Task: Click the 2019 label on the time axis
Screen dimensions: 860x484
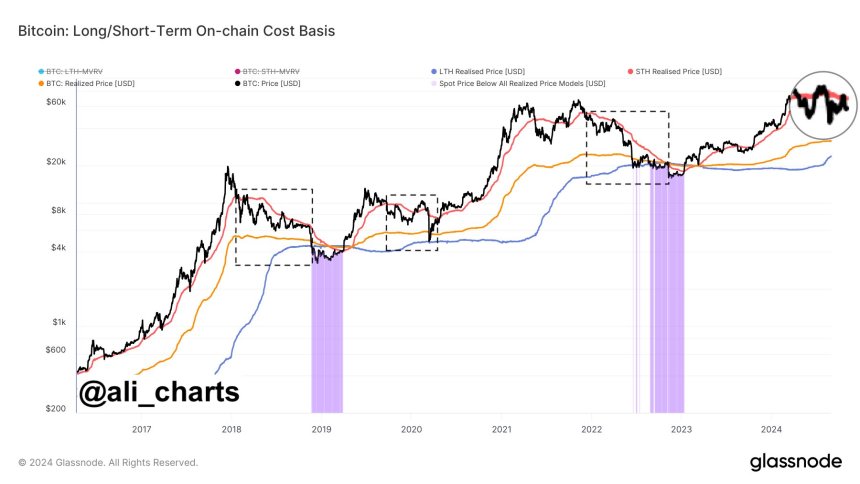Action: pyautogui.click(x=321, y=428)
